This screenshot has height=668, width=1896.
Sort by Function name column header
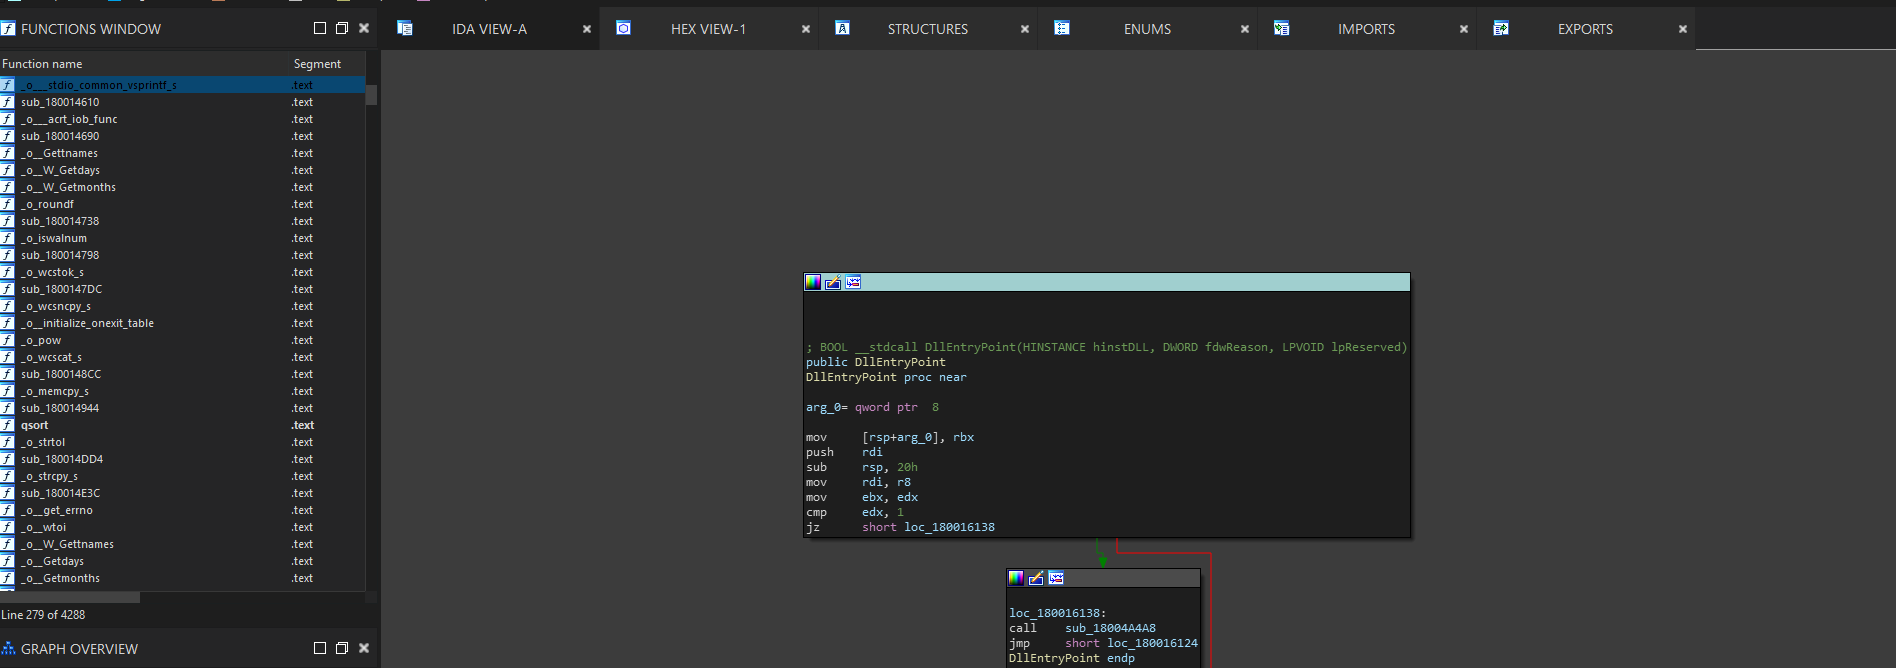pyautogui.click(x=42, y=64)
